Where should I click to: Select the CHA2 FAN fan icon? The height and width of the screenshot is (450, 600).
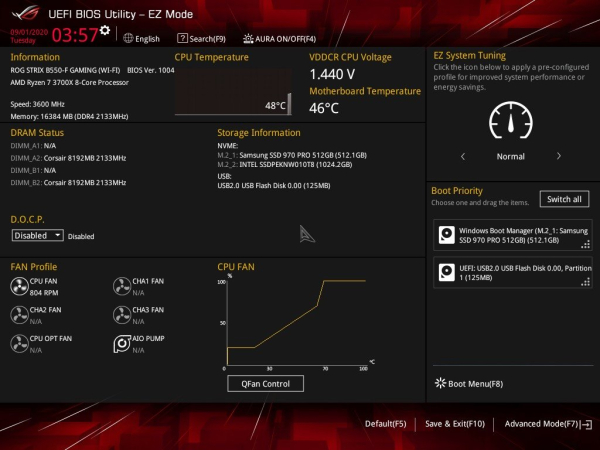coord(19,315)
